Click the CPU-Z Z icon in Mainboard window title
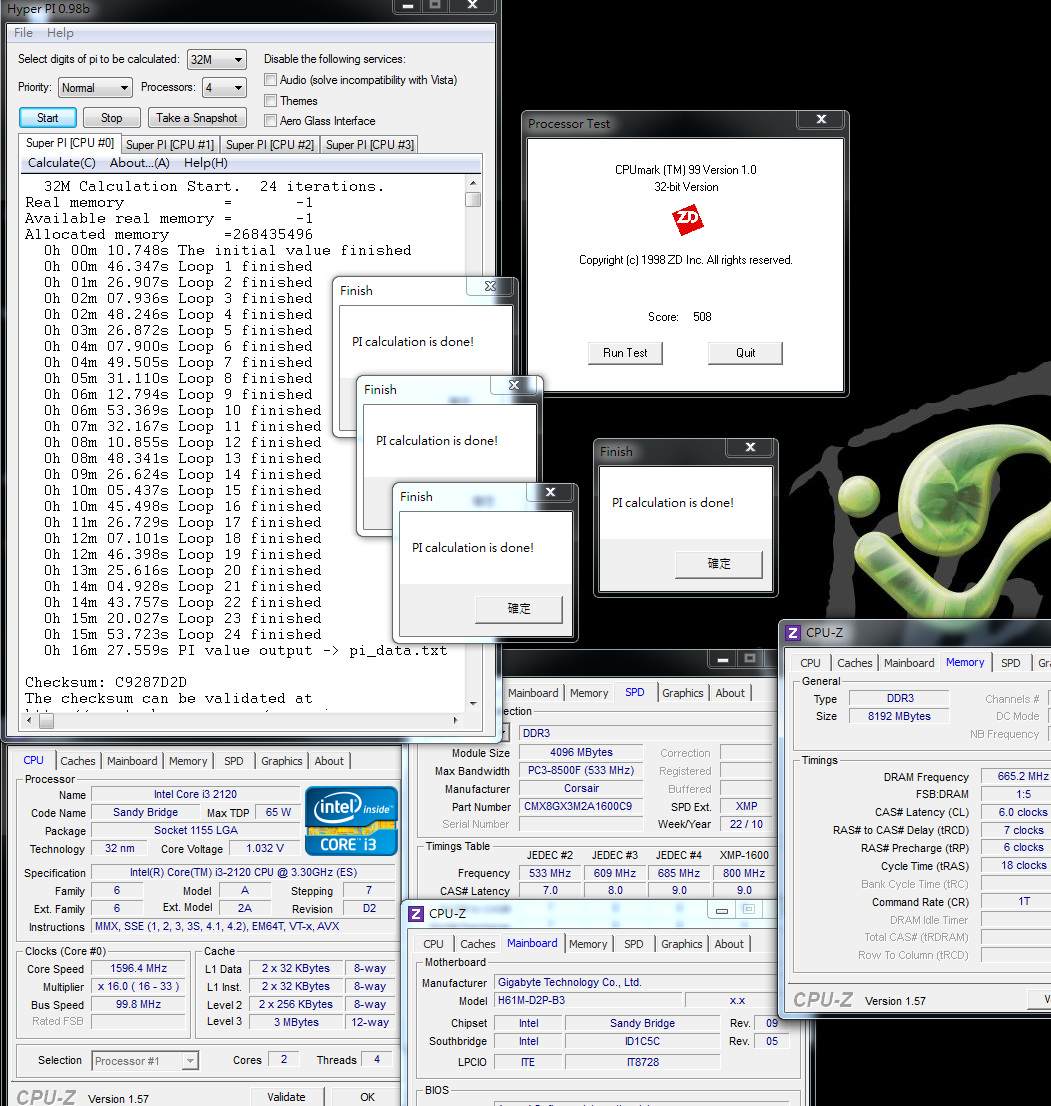1051x1106 pixels. (416, 913)
